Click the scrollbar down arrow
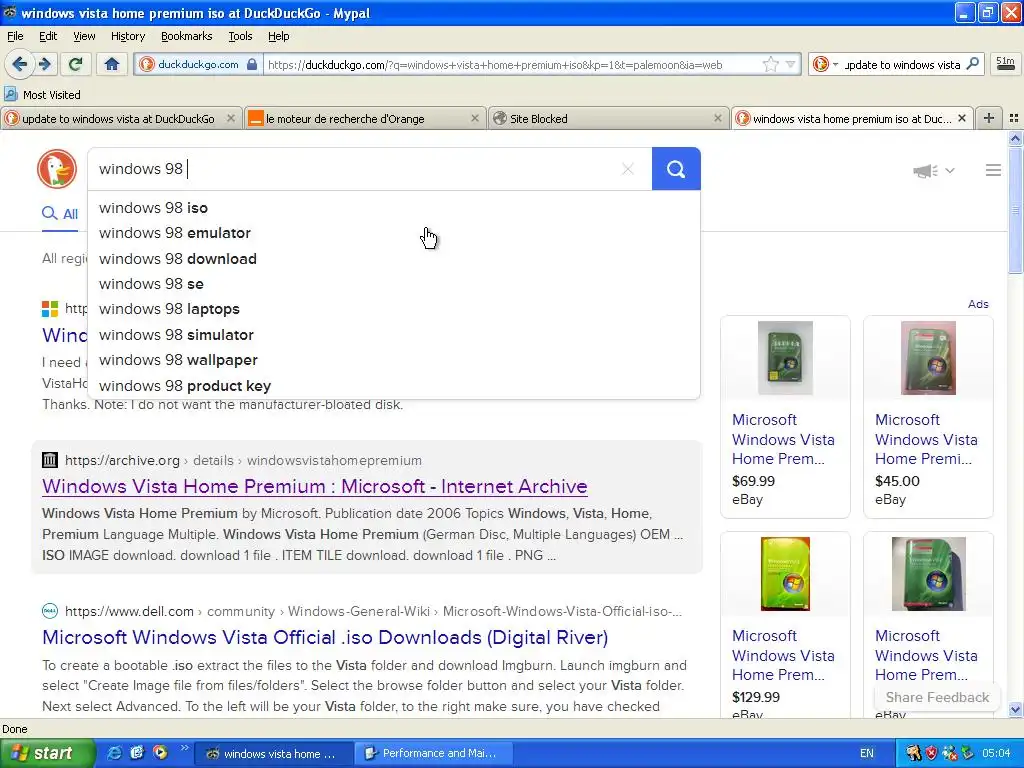Viewport: 1024px width, 768px height. click(x=1015, y=709)
